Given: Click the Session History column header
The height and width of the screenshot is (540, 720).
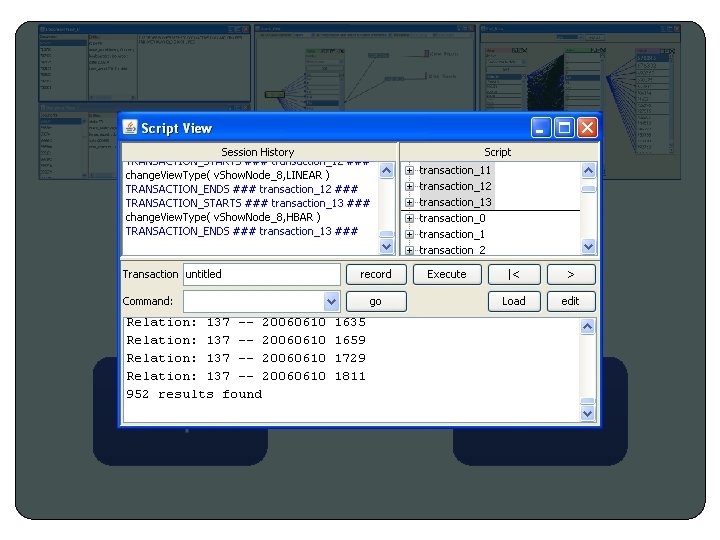Looking at the screenshot, I should click(x=259, y=152).
